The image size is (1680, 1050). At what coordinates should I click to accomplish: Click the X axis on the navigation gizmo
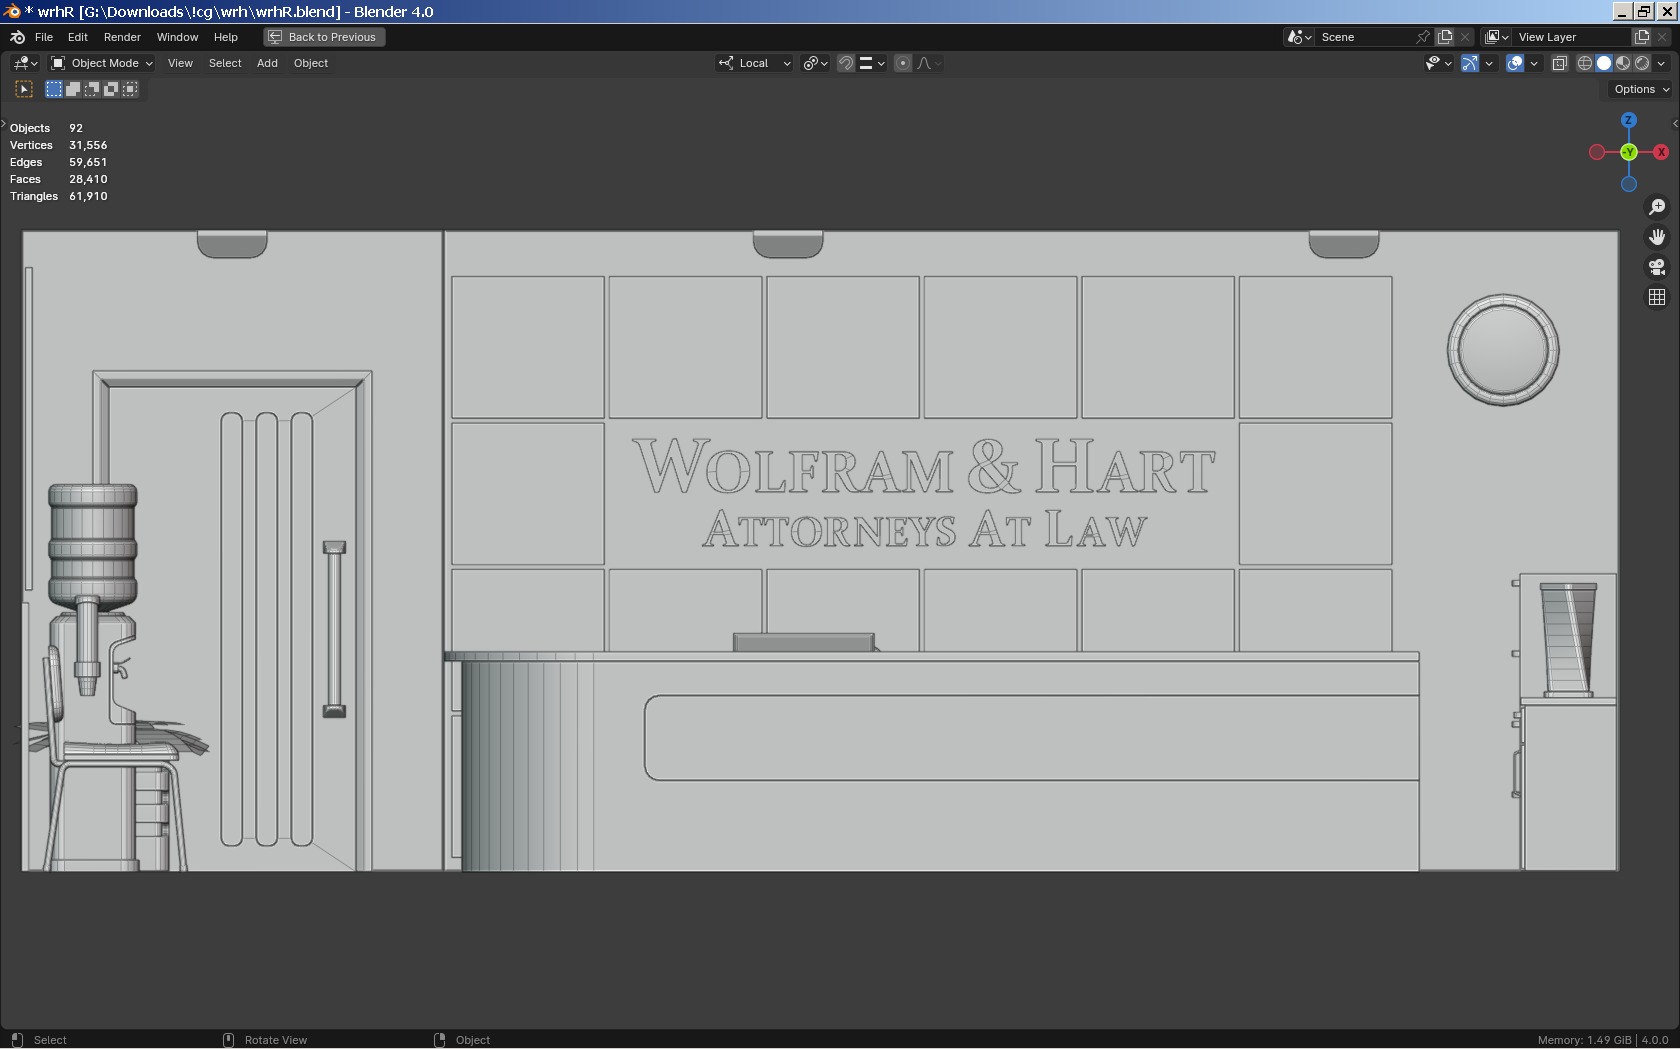coord(1661,152)
